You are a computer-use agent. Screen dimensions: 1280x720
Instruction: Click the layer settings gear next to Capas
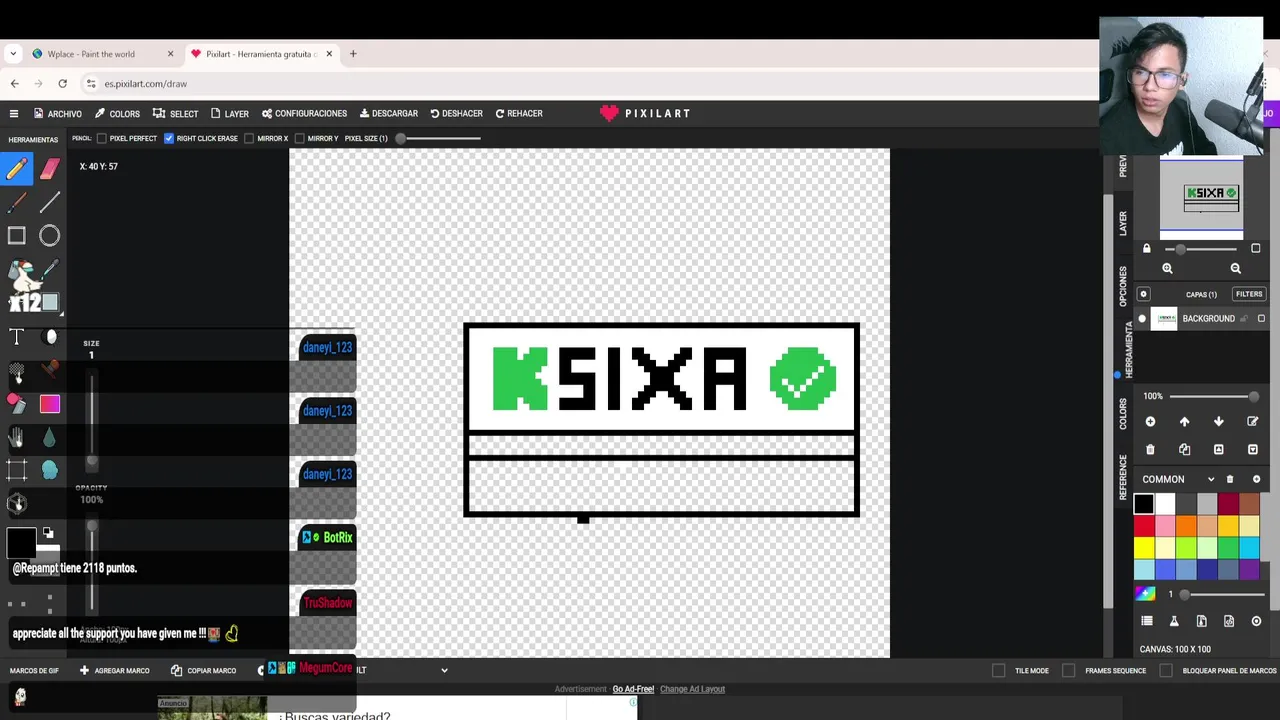click(1144, 294)
